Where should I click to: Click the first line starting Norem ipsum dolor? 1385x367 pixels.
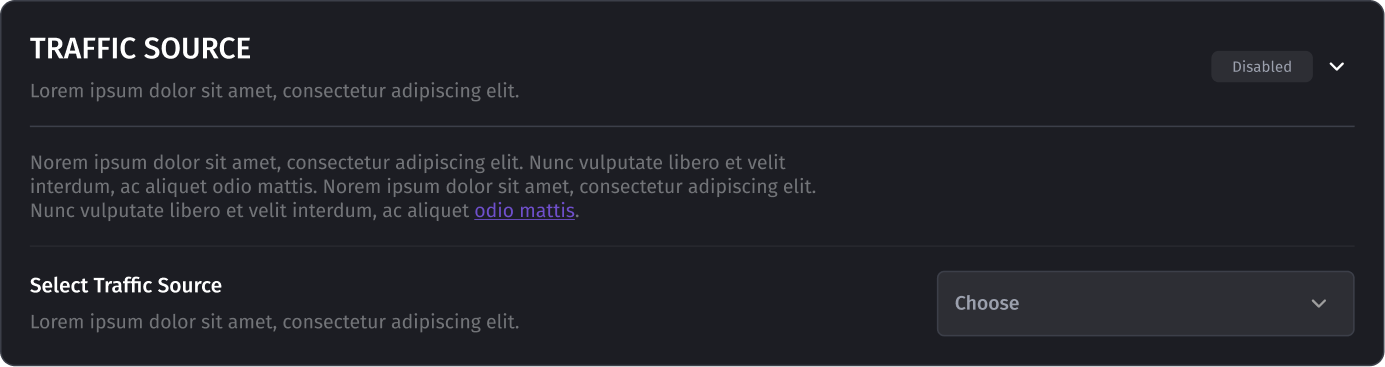coord(408,162)
